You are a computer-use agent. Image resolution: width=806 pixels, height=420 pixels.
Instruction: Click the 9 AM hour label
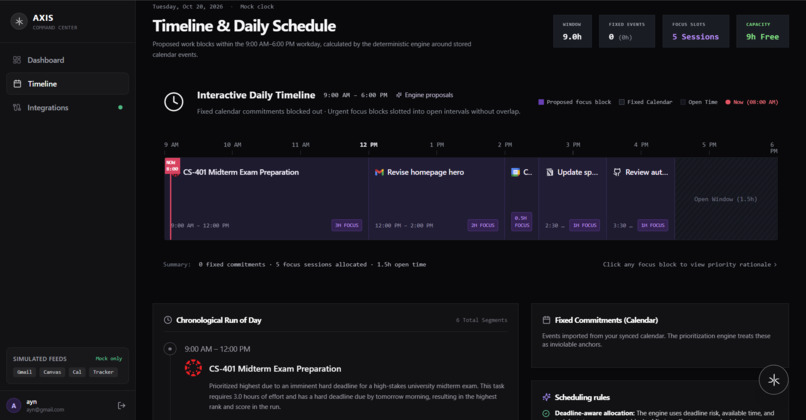click(171, 145)
